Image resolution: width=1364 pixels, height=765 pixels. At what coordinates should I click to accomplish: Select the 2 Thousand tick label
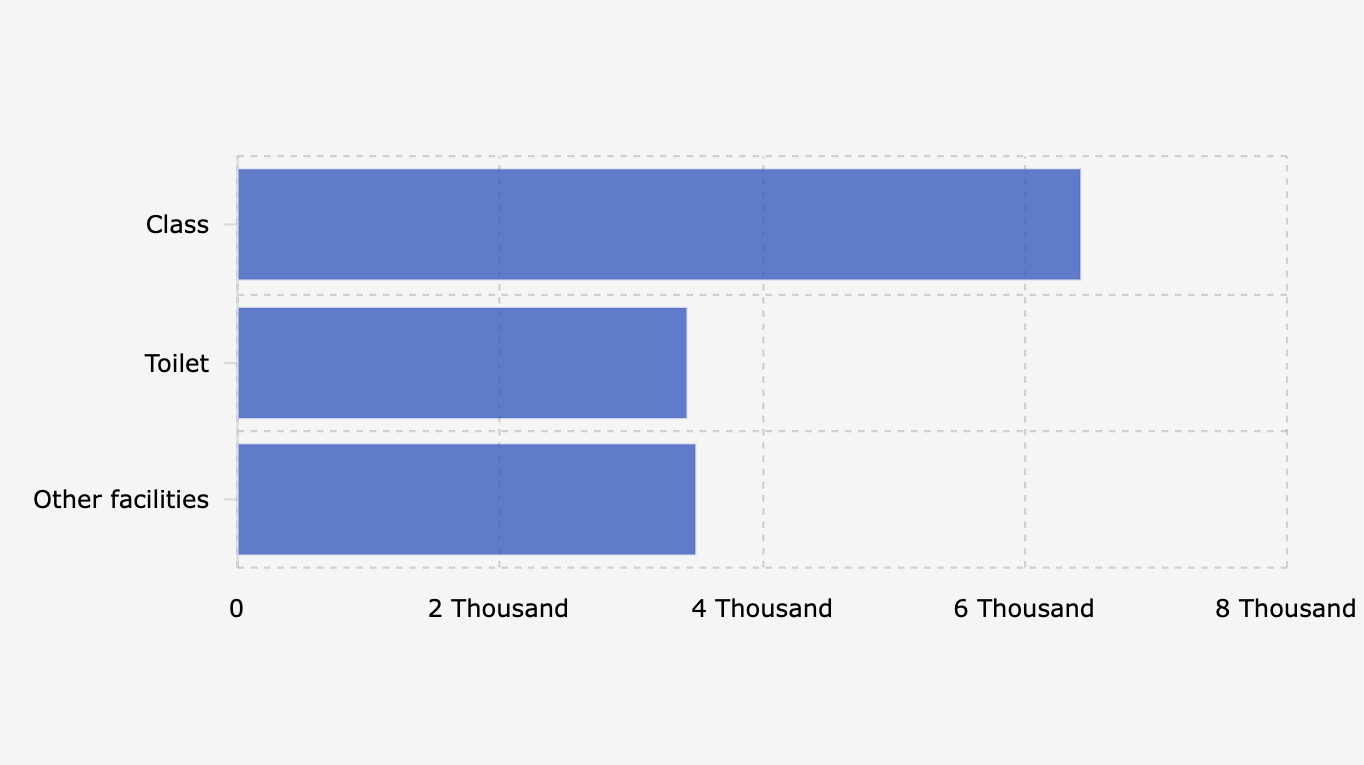point(498,609)
